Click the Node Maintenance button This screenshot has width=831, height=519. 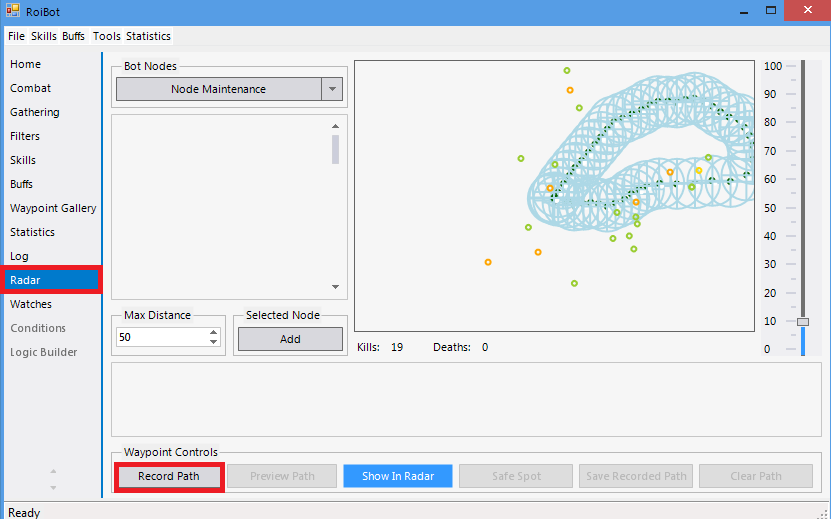pyautogui.click(x=218, y=89)
